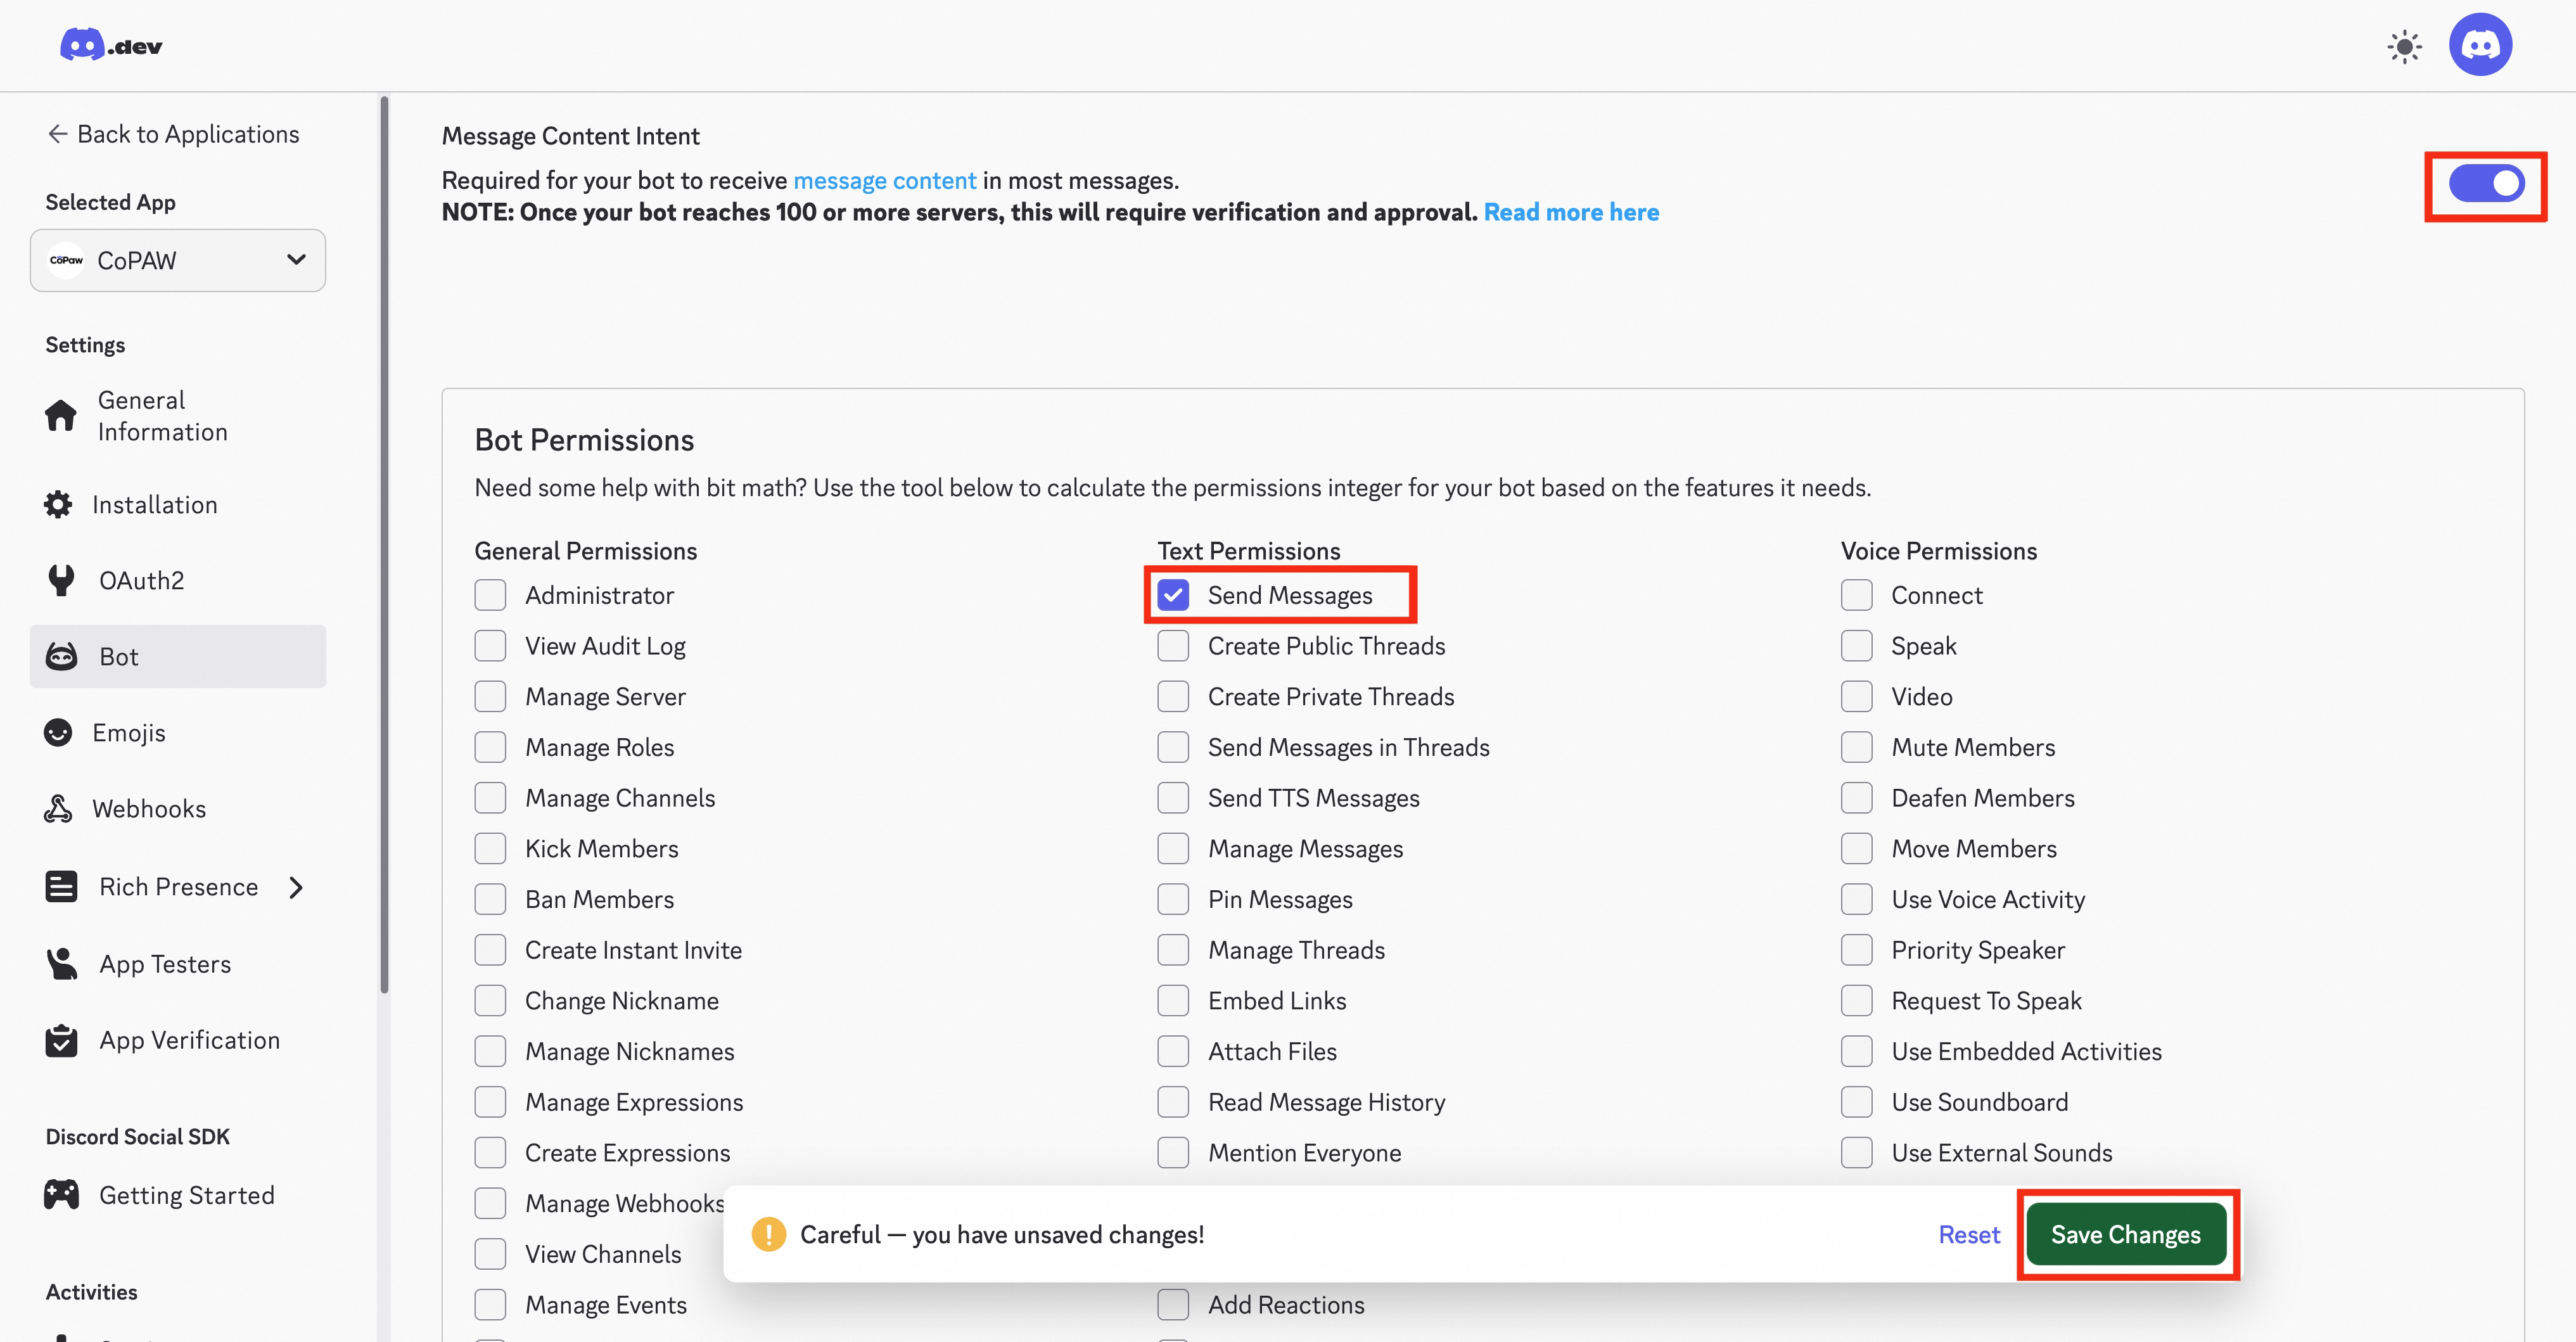Image resolution: width=2576 pixels, height=1342 pixels.
Task: Open Getting Started via gamepad icon
Action: pos(60,1194)
